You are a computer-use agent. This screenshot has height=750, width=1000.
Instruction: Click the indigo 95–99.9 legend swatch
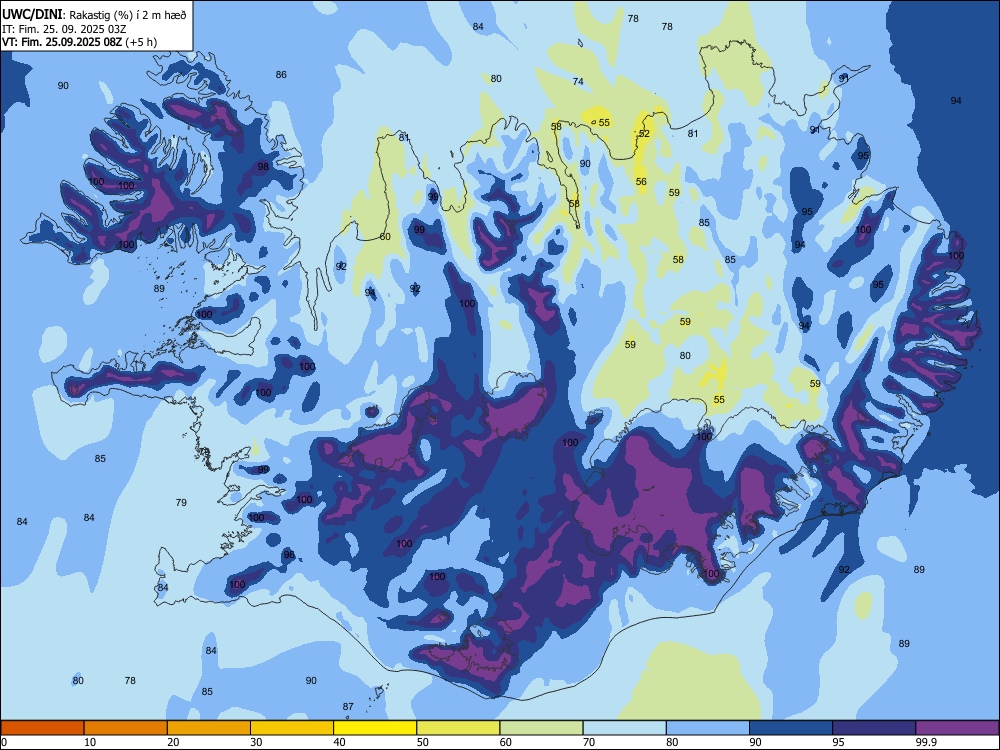click(x=874, y=728)
